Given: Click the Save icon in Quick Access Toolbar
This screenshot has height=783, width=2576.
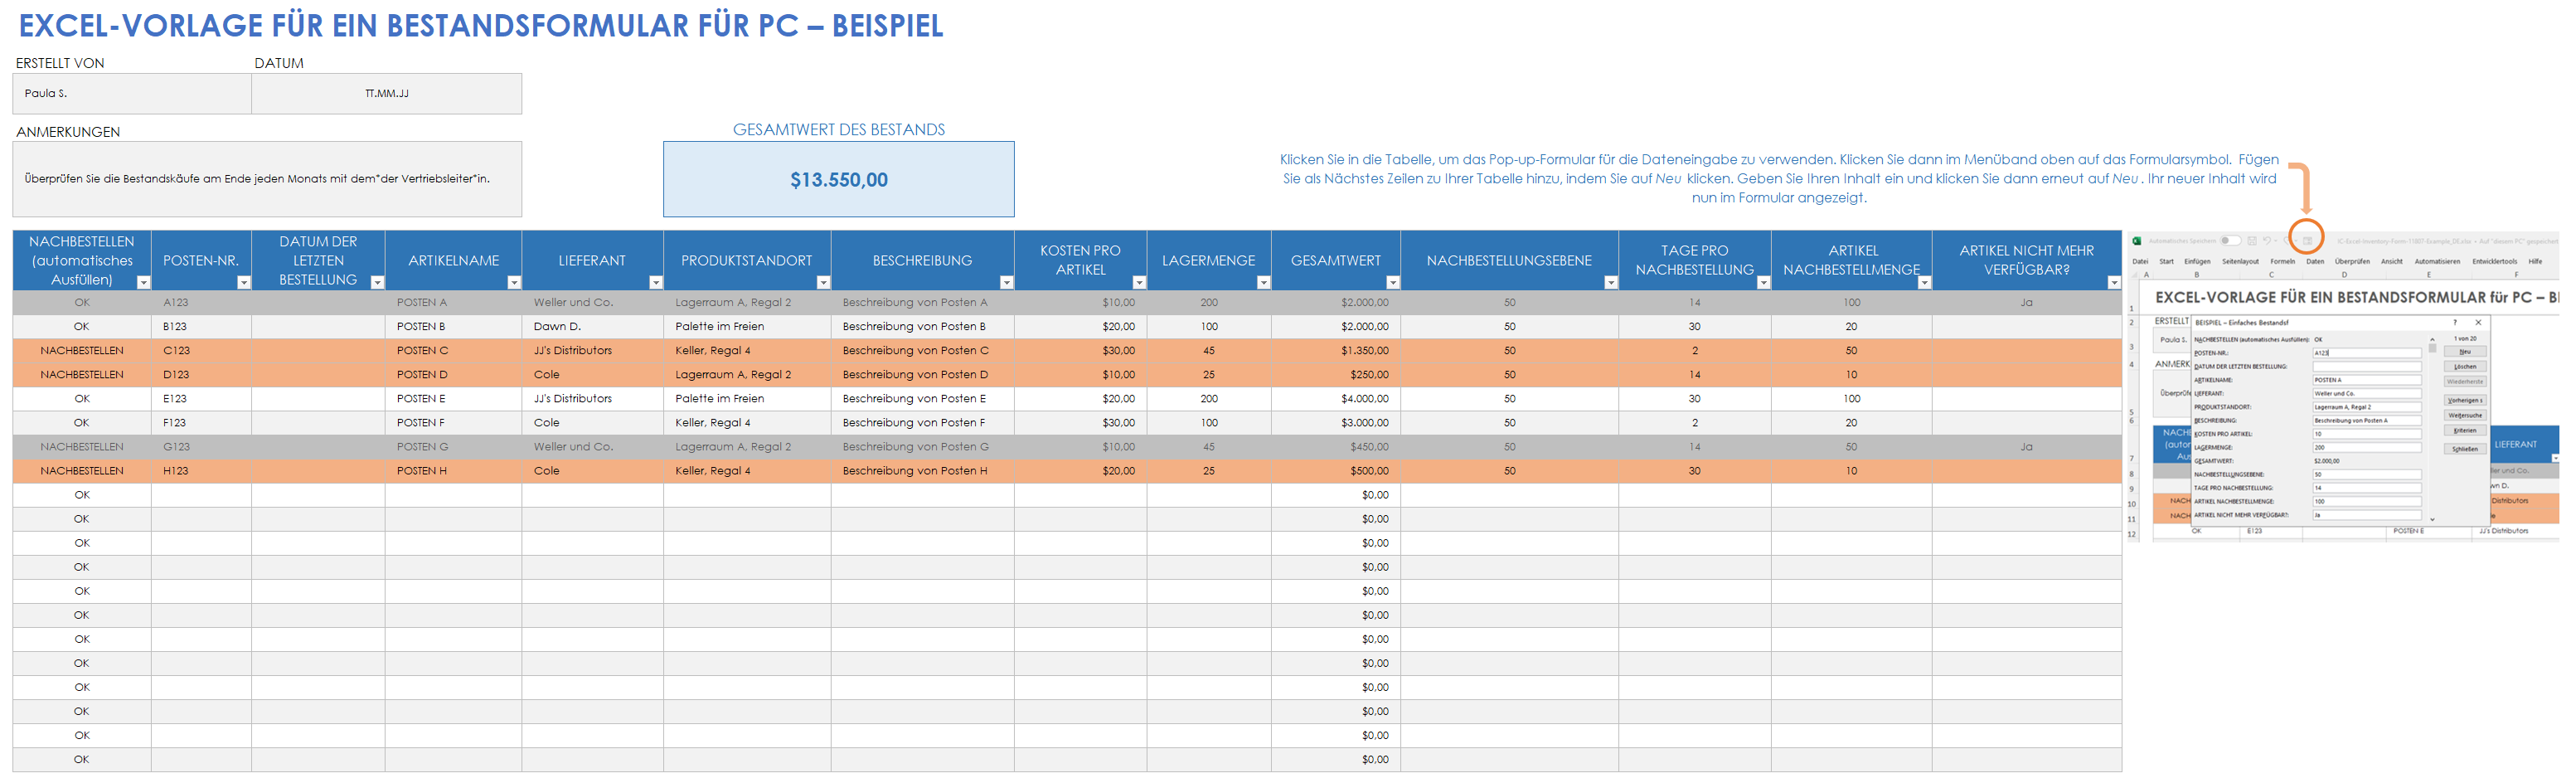Looking at the screenshot, I should (2252, 241).
